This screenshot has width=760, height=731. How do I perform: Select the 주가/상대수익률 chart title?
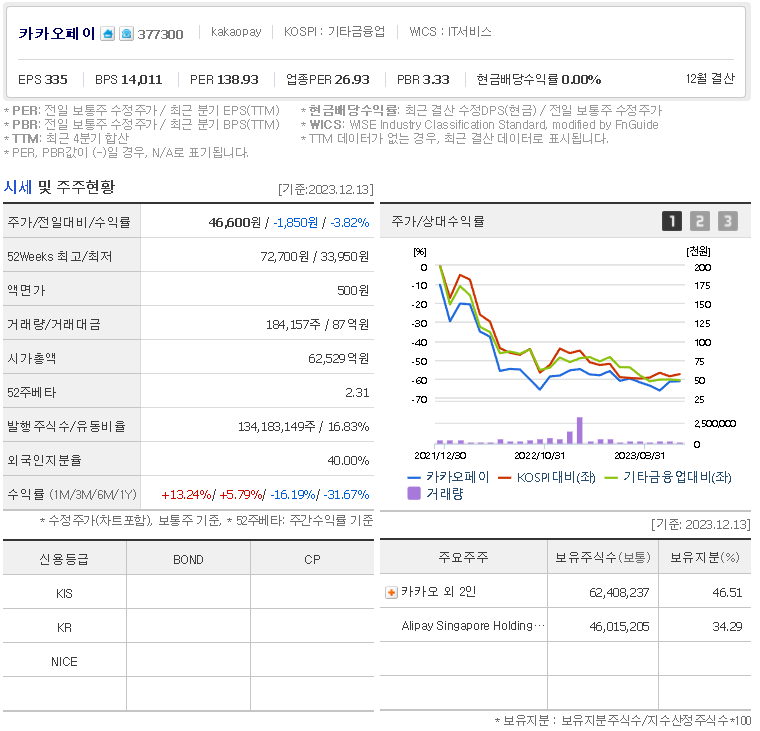click(x=438, y=222)
